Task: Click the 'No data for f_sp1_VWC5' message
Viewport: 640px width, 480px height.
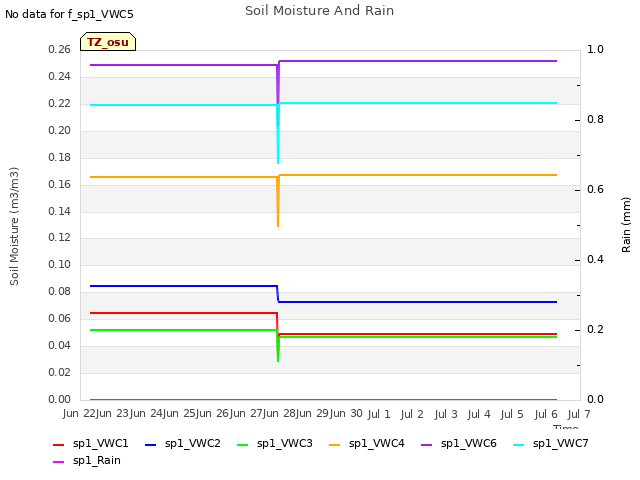Action: tap(69, 15)
